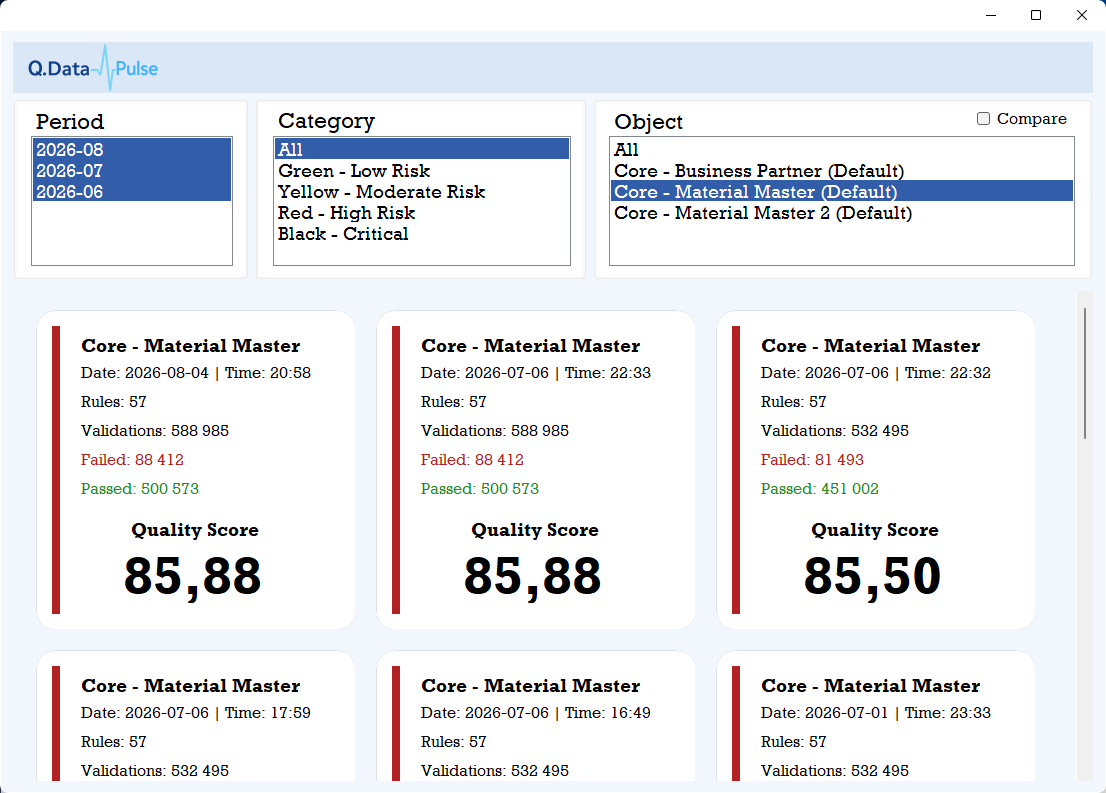Open the card timed 22:33
1106x793 pixels.
(x=536, y=470)
